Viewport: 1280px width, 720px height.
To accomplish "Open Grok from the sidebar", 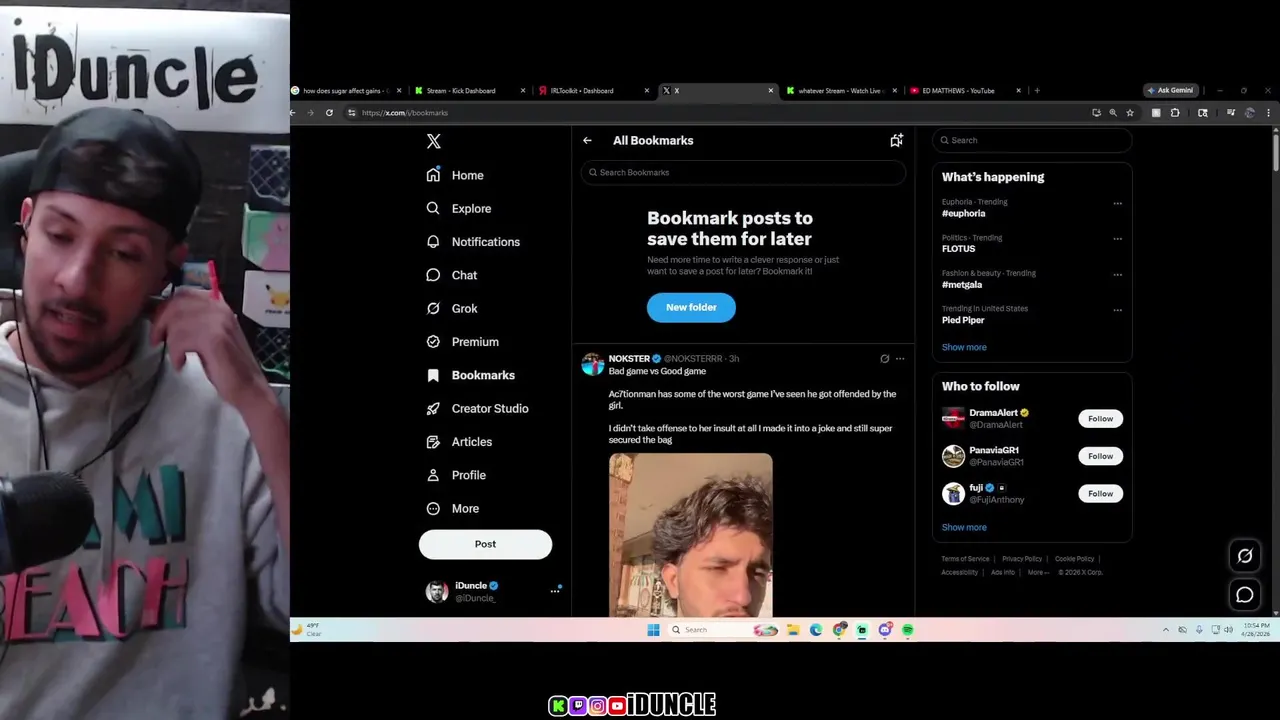I will [x=452, y=308].
